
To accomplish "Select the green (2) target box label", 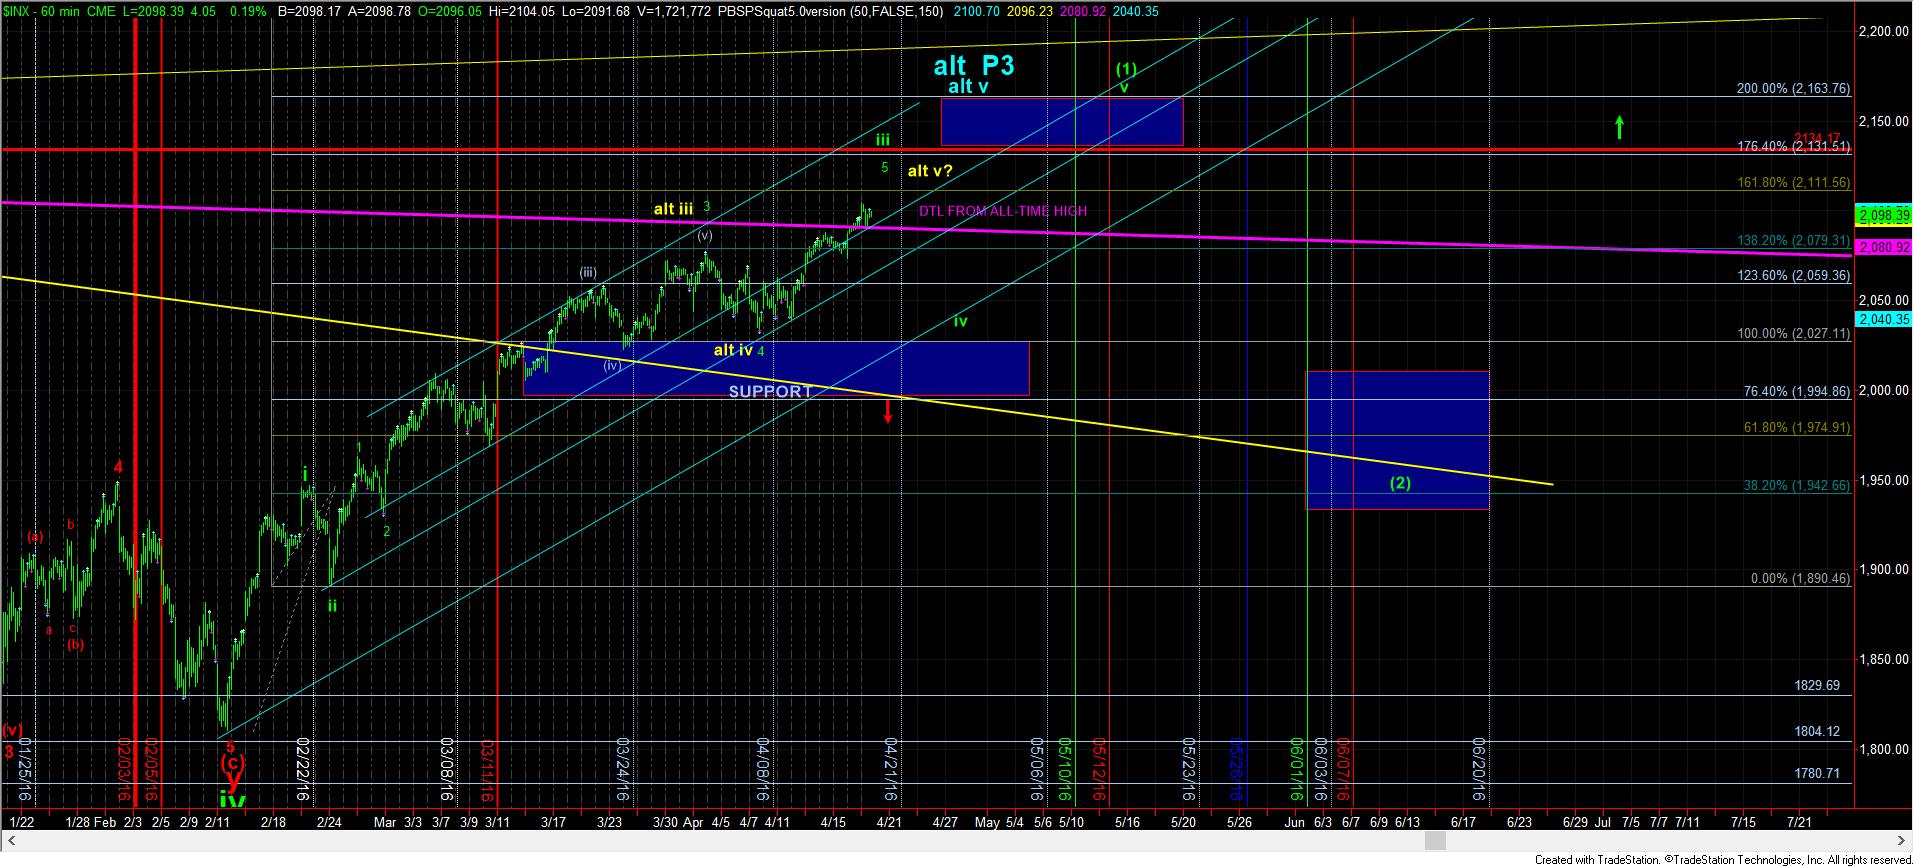I will [x=1399, y=483].
